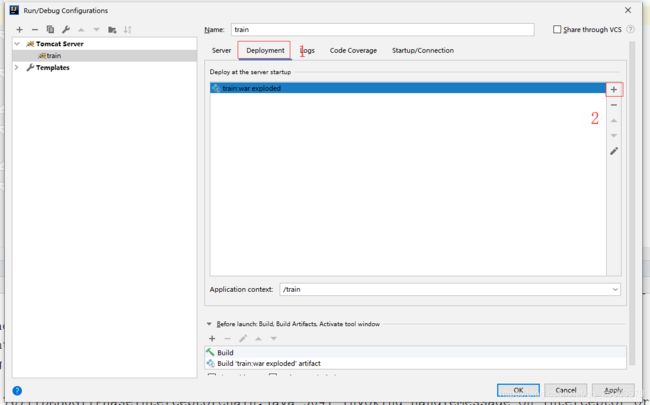The height and width of the screenshot is (405, 650).
Task: Move configuration down in left toolbar
Action: (x=97, y=29)
